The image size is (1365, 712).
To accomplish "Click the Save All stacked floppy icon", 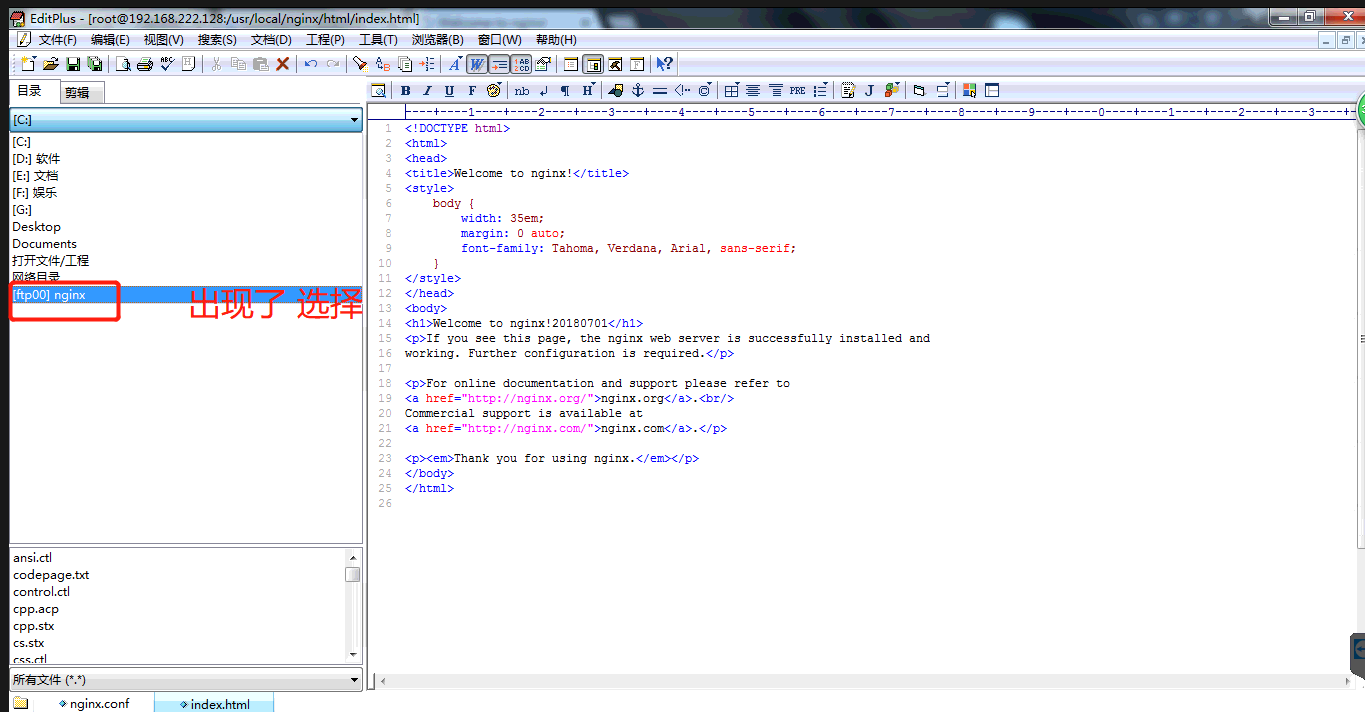I will click(x=94, y=64).
